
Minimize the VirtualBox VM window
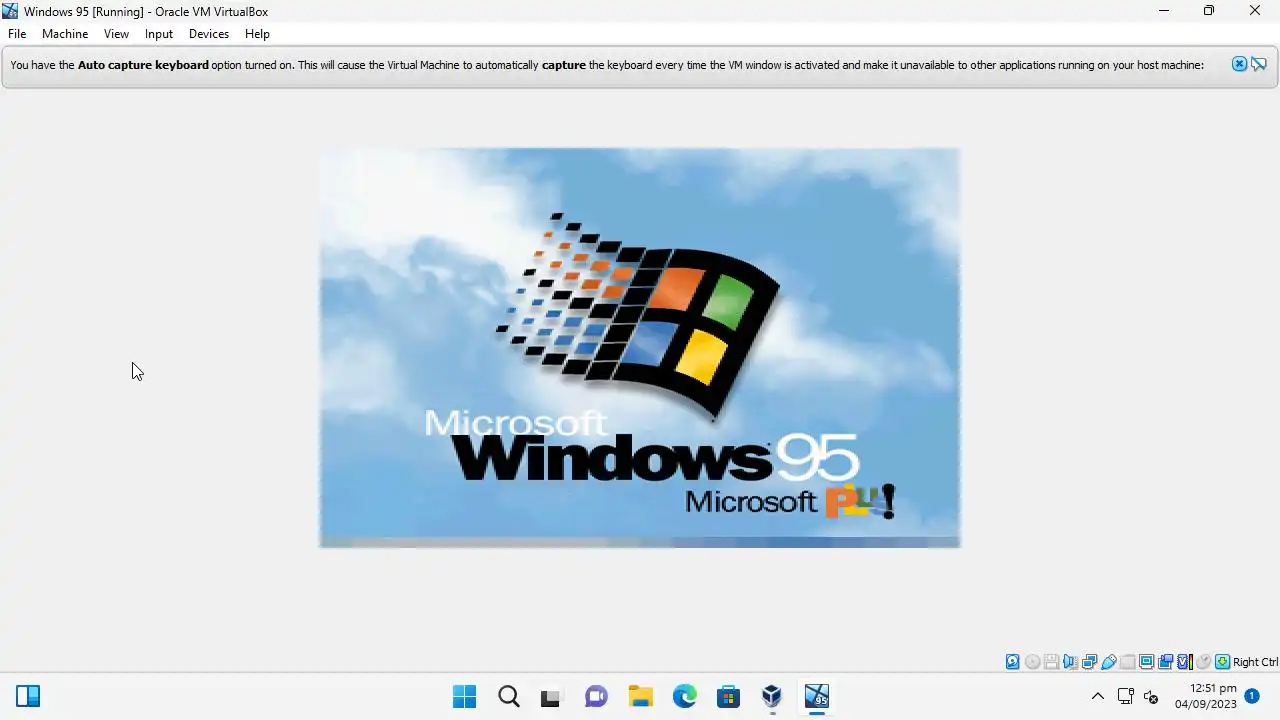coord(1164,11)
